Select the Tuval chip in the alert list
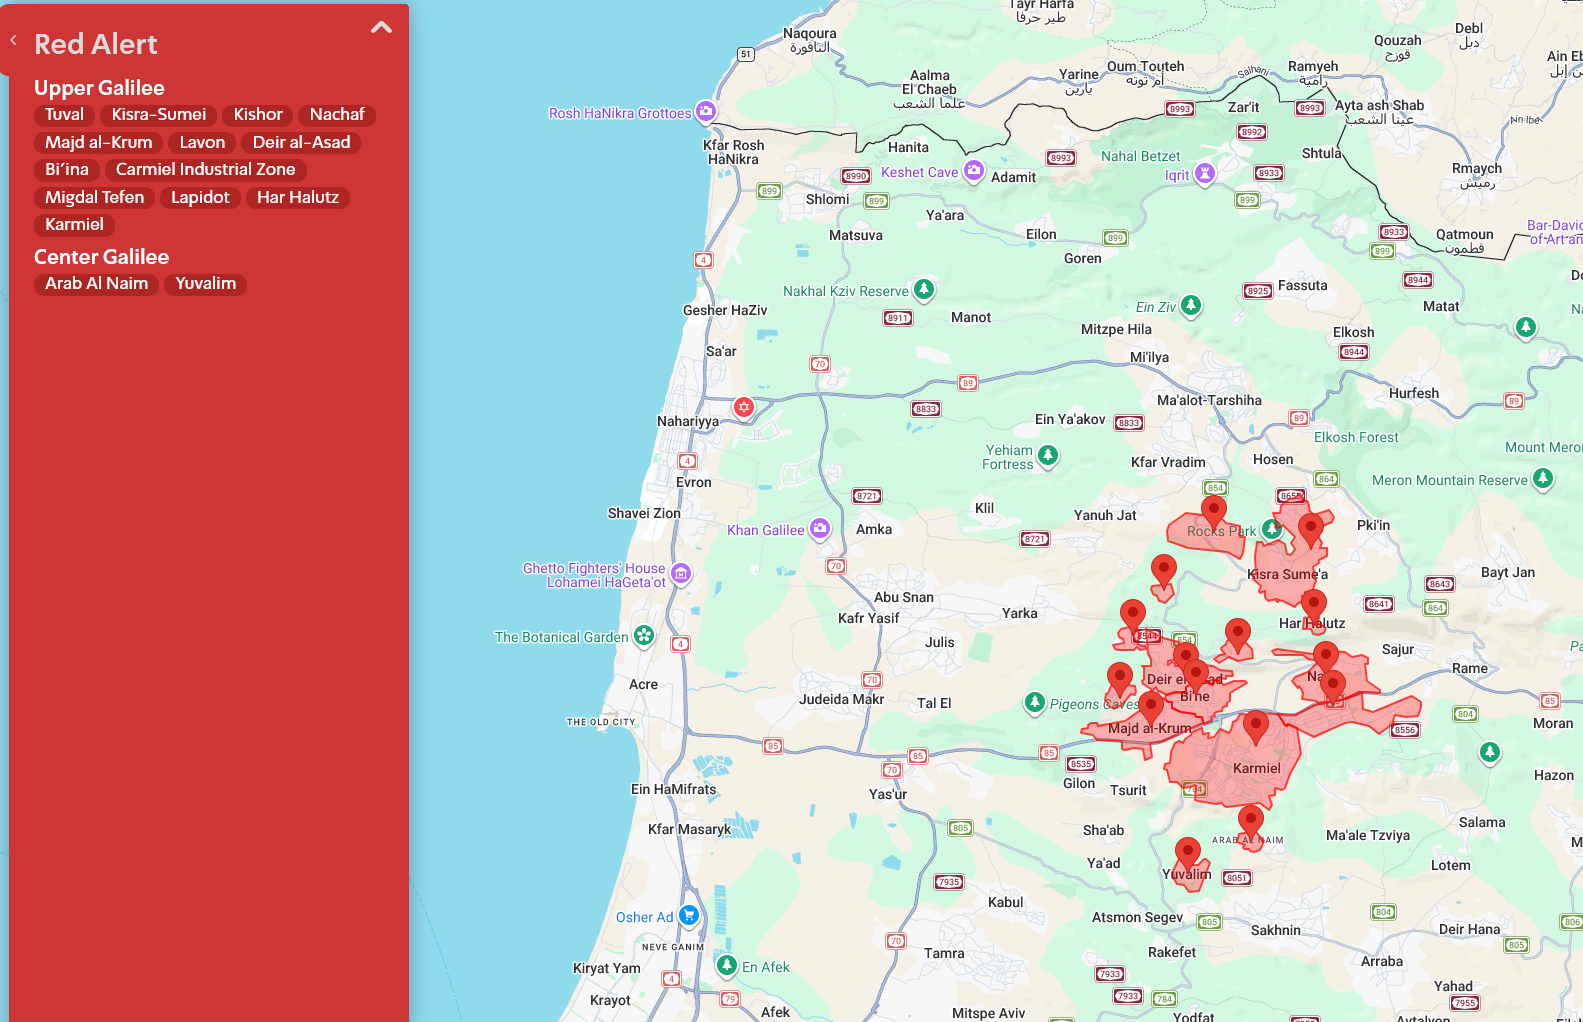Screen dimensions: 1583x1022 point(64,115)
